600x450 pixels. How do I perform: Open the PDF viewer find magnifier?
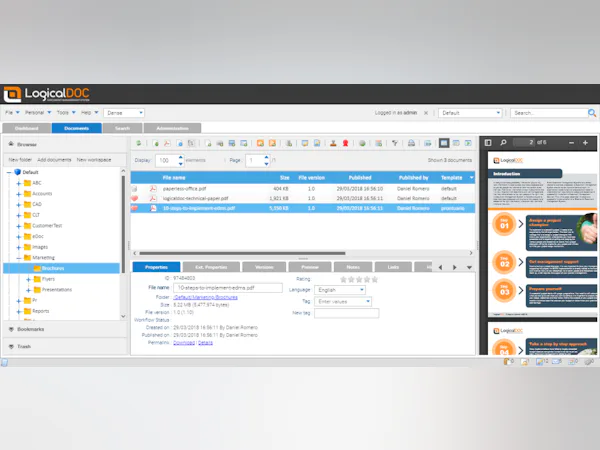point(504,143)
